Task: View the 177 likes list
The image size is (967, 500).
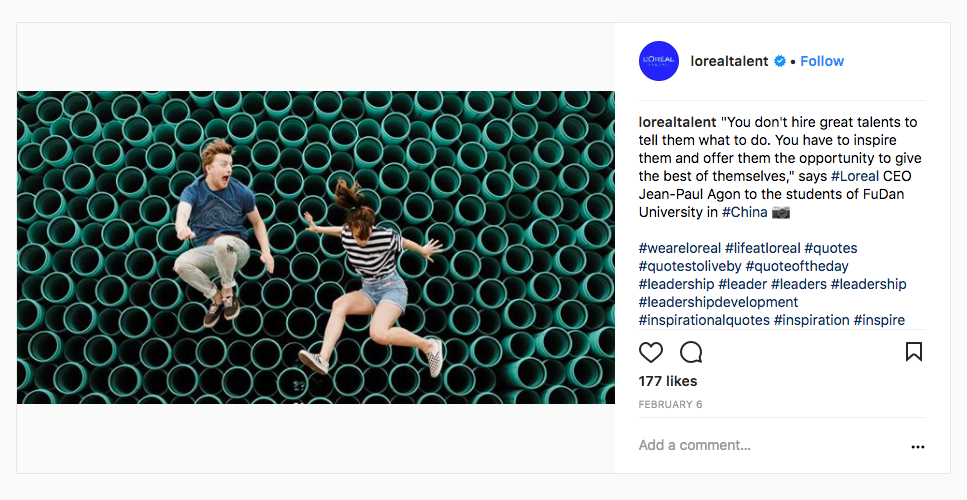Action: tap(668, 381)
